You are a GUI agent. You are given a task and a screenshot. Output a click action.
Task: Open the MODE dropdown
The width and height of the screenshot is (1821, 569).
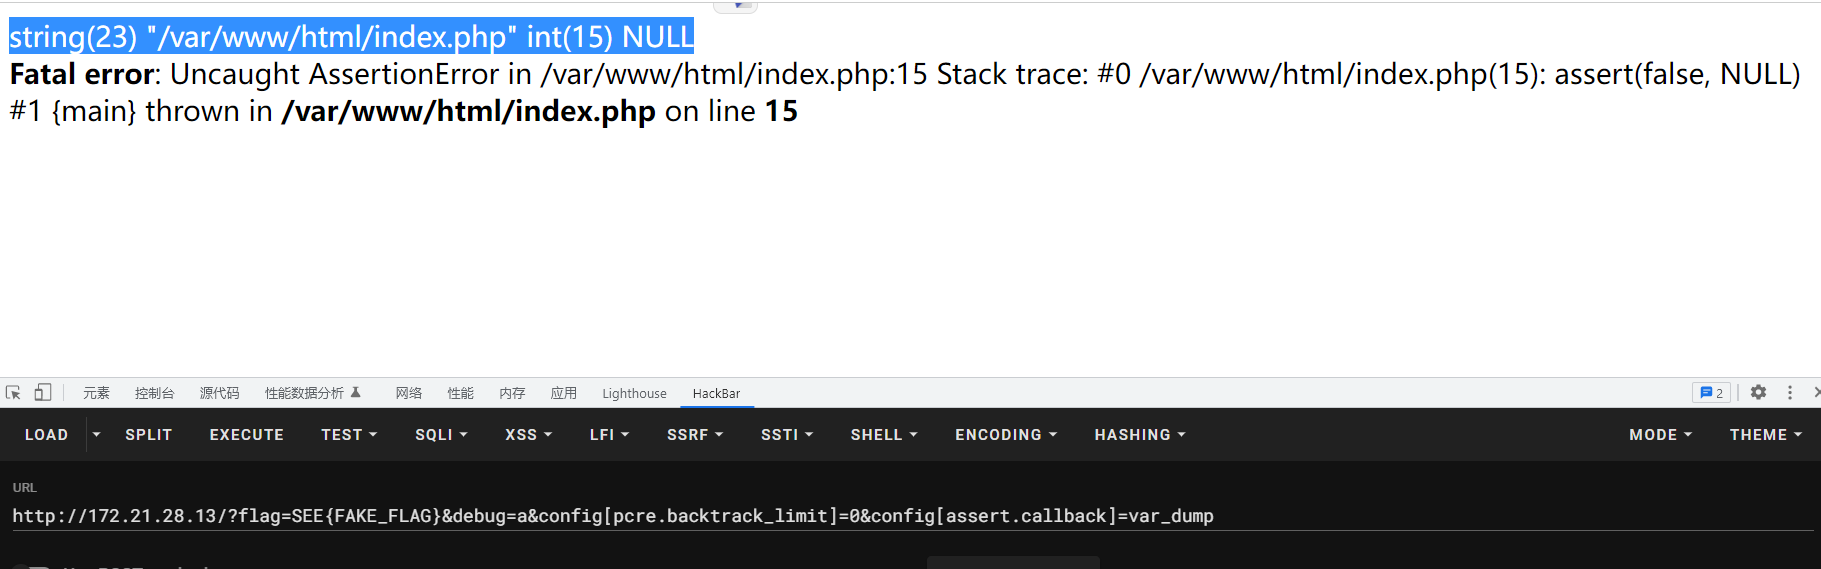point(1660,435)
